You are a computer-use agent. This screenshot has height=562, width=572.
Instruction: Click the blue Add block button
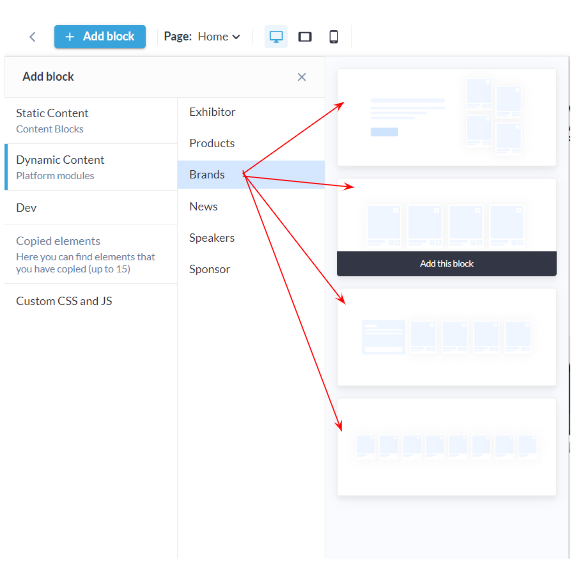pos(100,36)
